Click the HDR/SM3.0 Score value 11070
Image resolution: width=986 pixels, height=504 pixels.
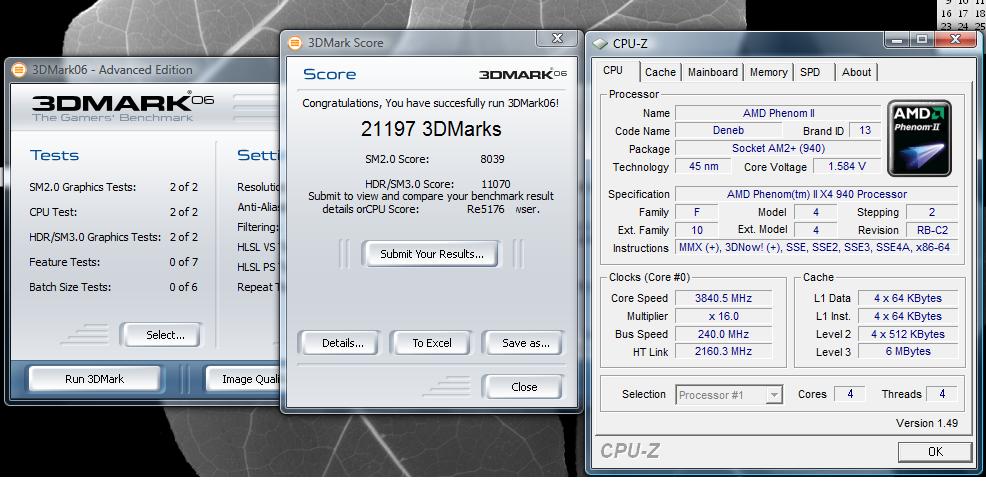coord(496,184)
